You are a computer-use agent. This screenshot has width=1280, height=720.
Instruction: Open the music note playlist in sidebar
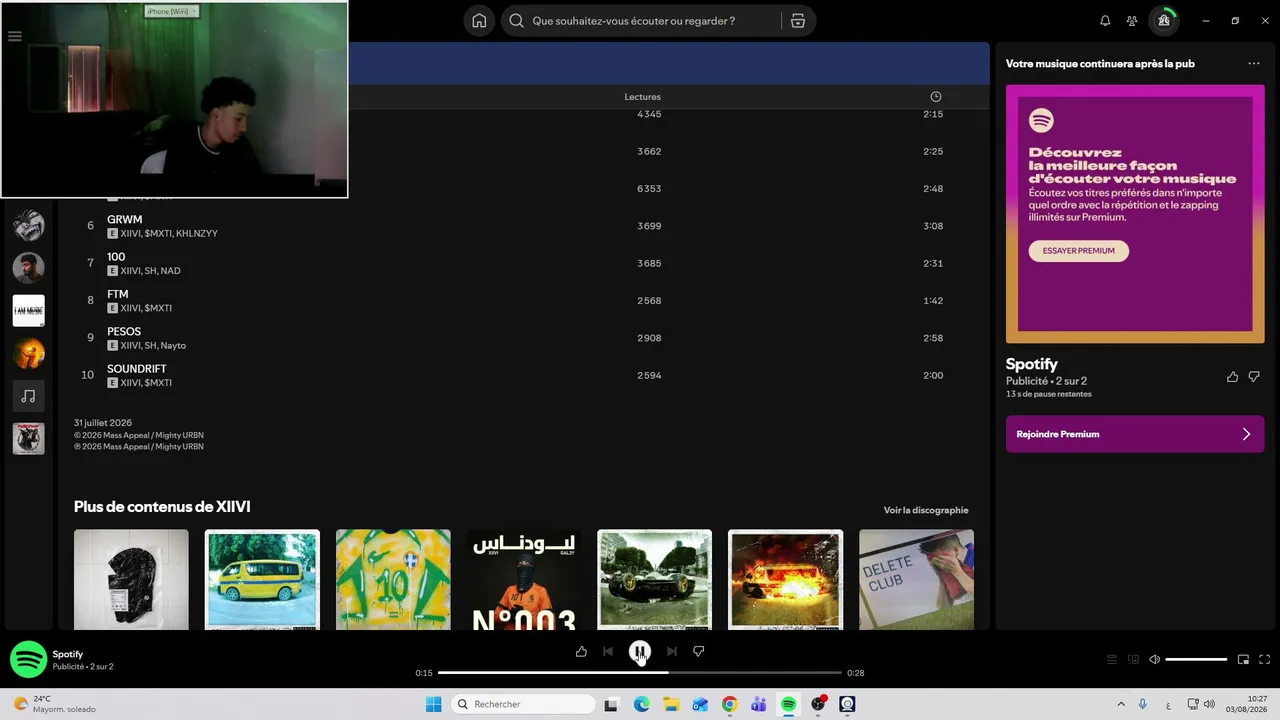click(x=28, y=396)
